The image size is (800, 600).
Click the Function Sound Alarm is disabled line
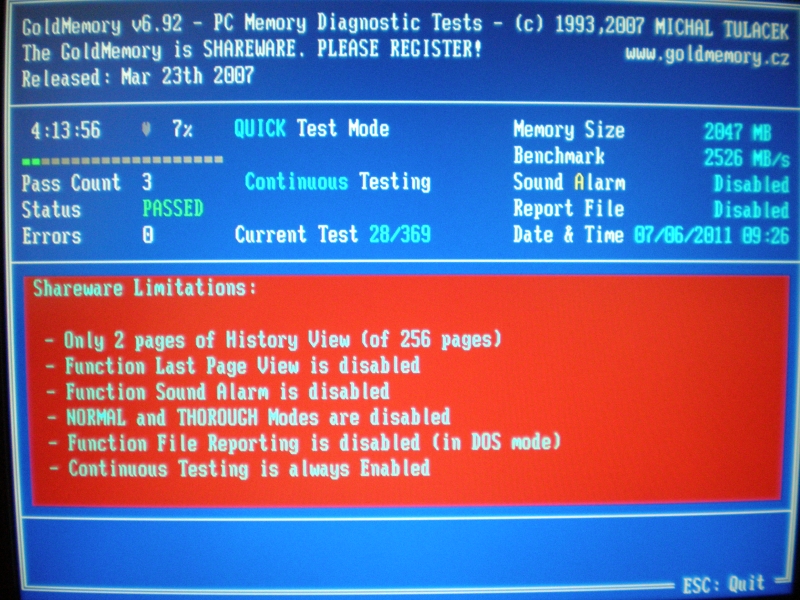218,392
